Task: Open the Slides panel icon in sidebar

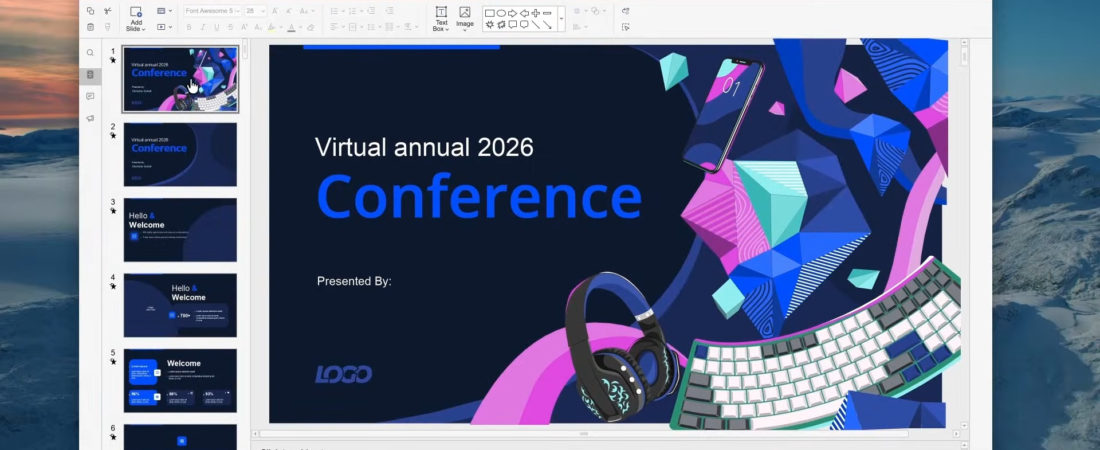Action: pyautogui.click(x=90, y=74)
